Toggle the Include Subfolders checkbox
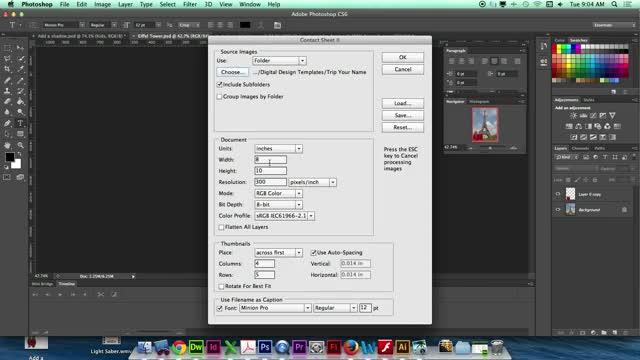This screenshot has height=360, width=640. 220,84
